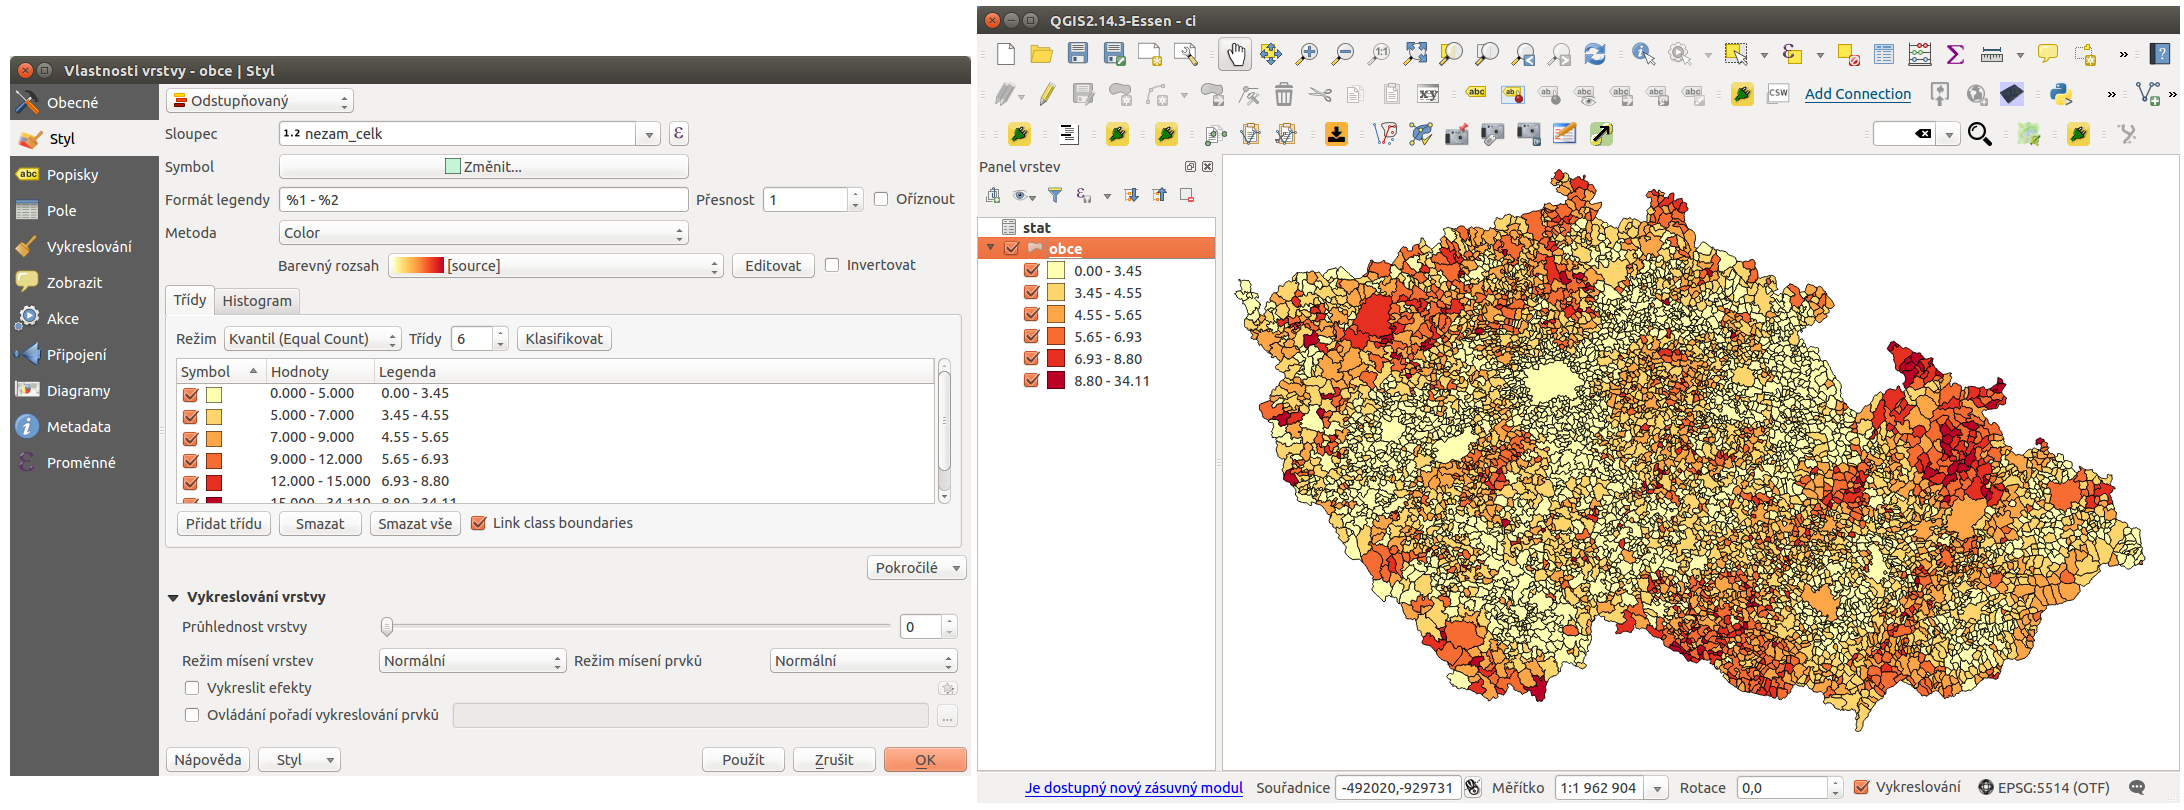Open the Režim Kvantil dropdown
This screenshot has height=810, width=2184.
312,339
